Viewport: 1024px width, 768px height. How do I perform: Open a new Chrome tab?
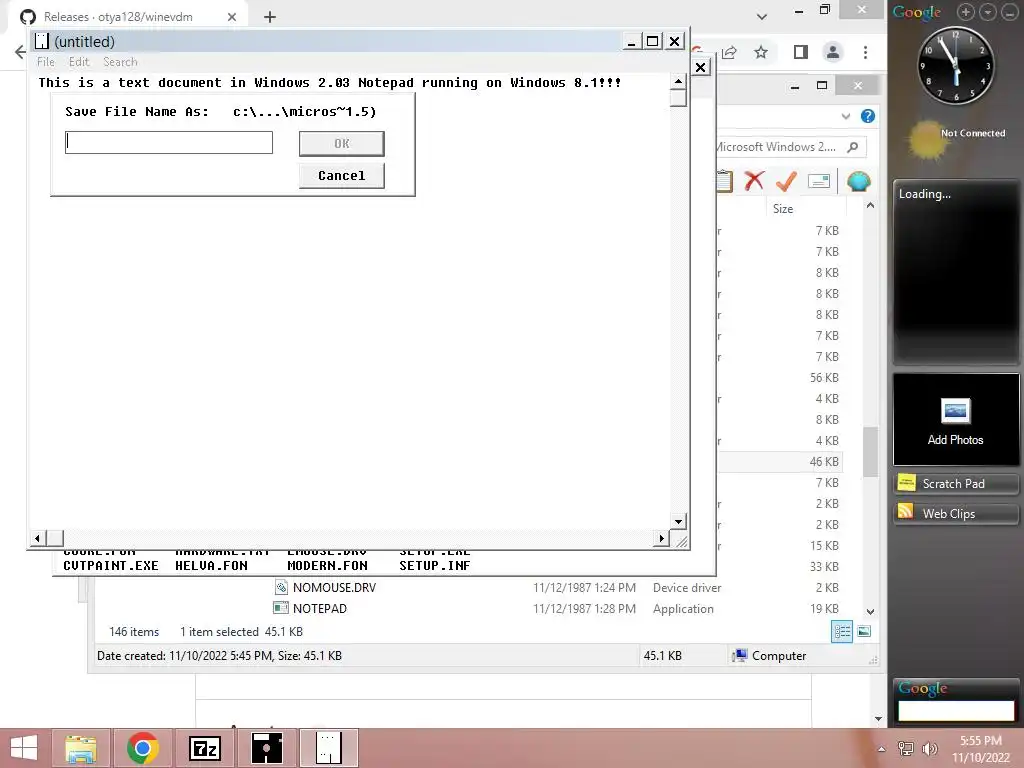270,17
